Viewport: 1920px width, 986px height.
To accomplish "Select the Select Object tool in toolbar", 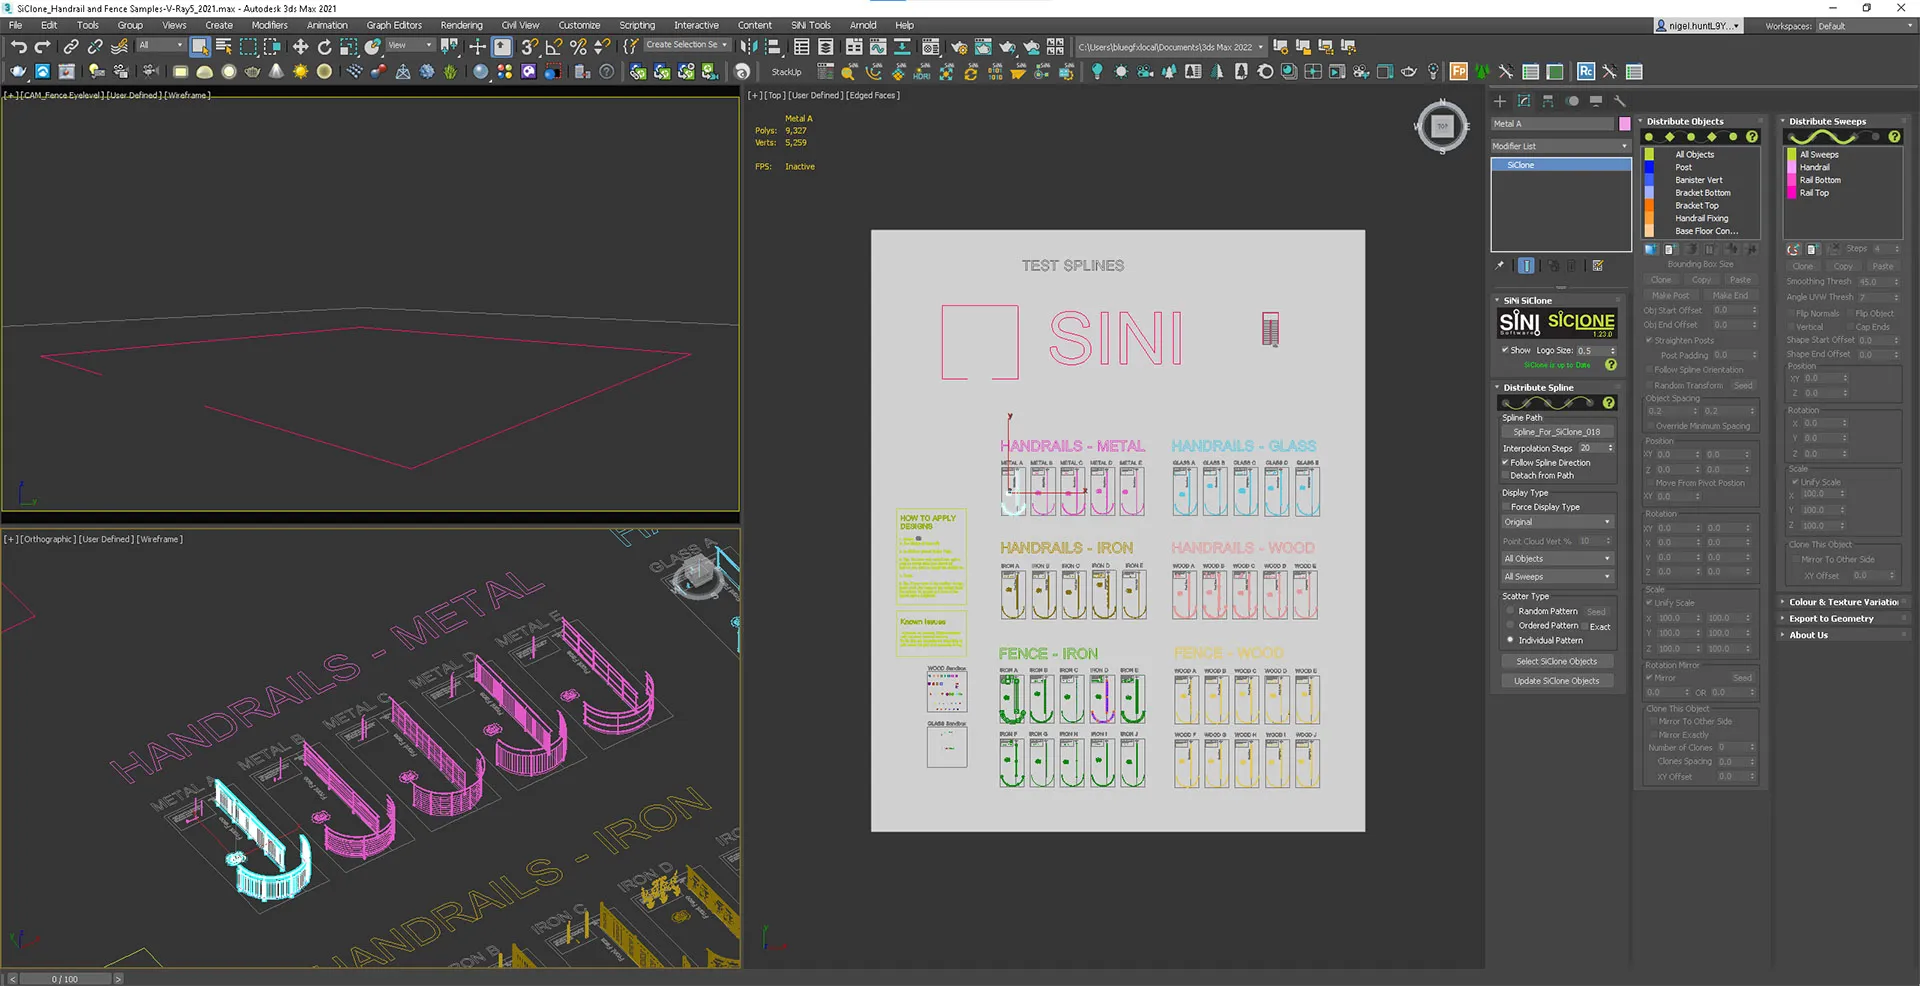I will (200, 46).
